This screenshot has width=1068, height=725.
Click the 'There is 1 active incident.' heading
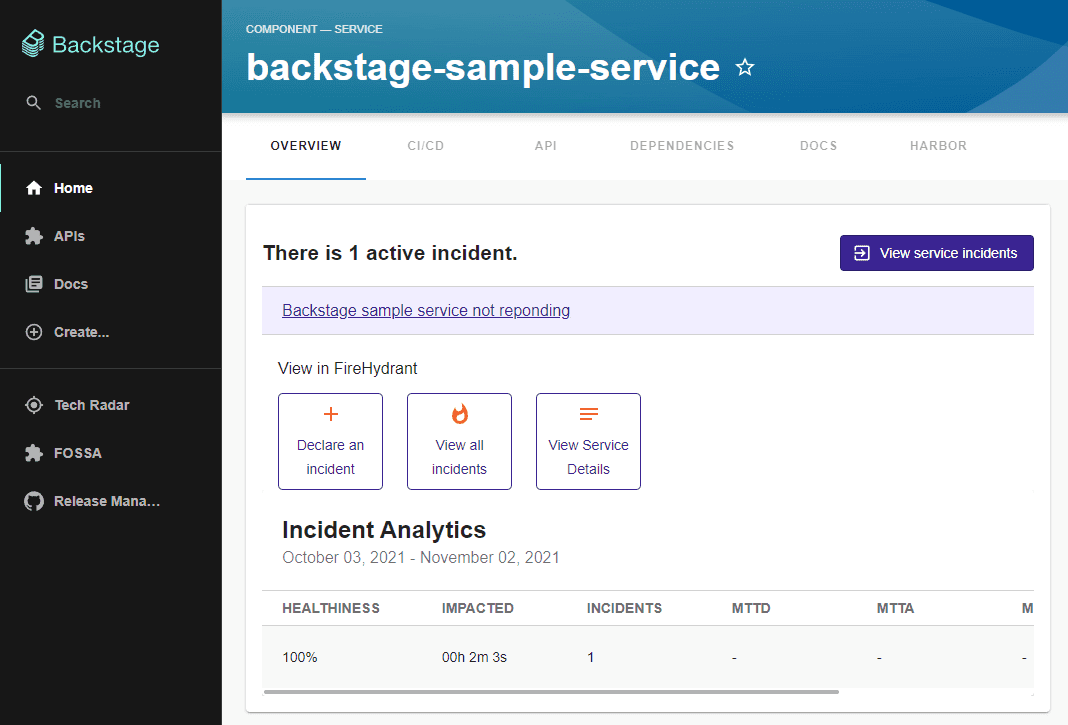tap(390, 253)
